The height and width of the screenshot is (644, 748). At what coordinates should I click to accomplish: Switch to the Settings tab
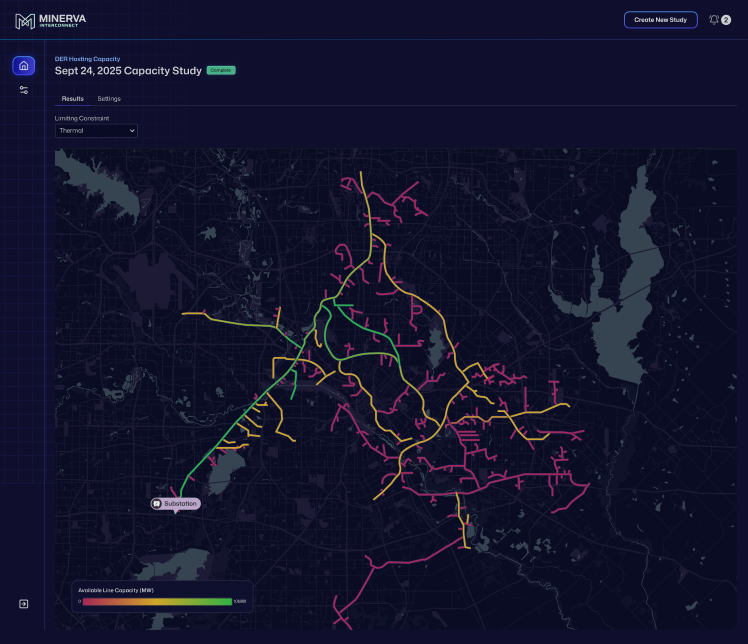(109, 99)
